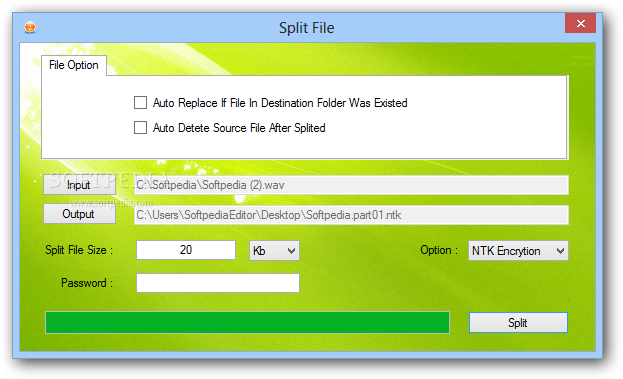Click the Input button
The image size is (623, 379).
coord(79,185)
